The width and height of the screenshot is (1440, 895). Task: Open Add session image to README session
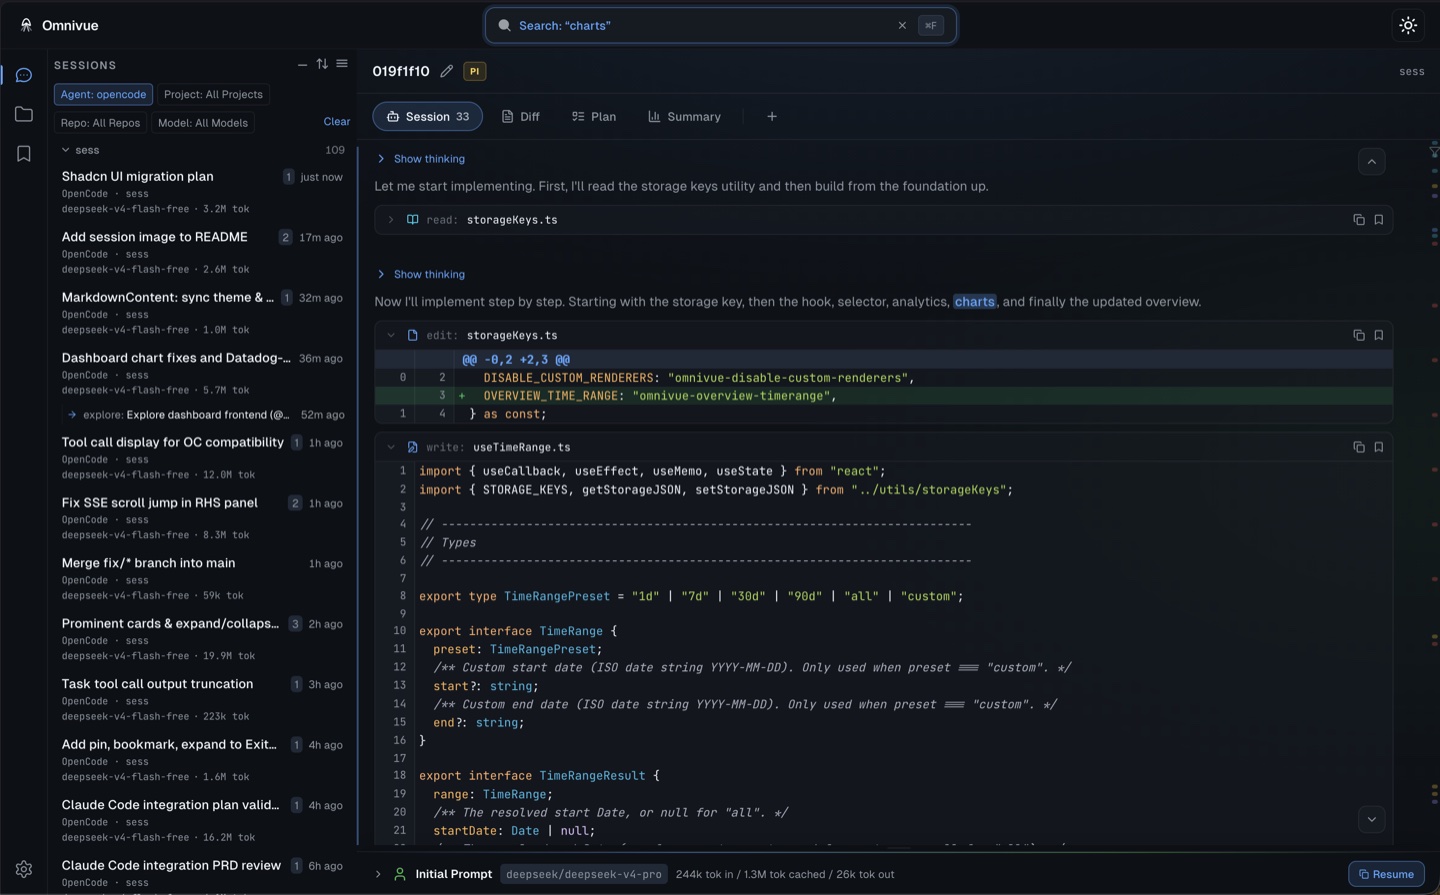202,252
